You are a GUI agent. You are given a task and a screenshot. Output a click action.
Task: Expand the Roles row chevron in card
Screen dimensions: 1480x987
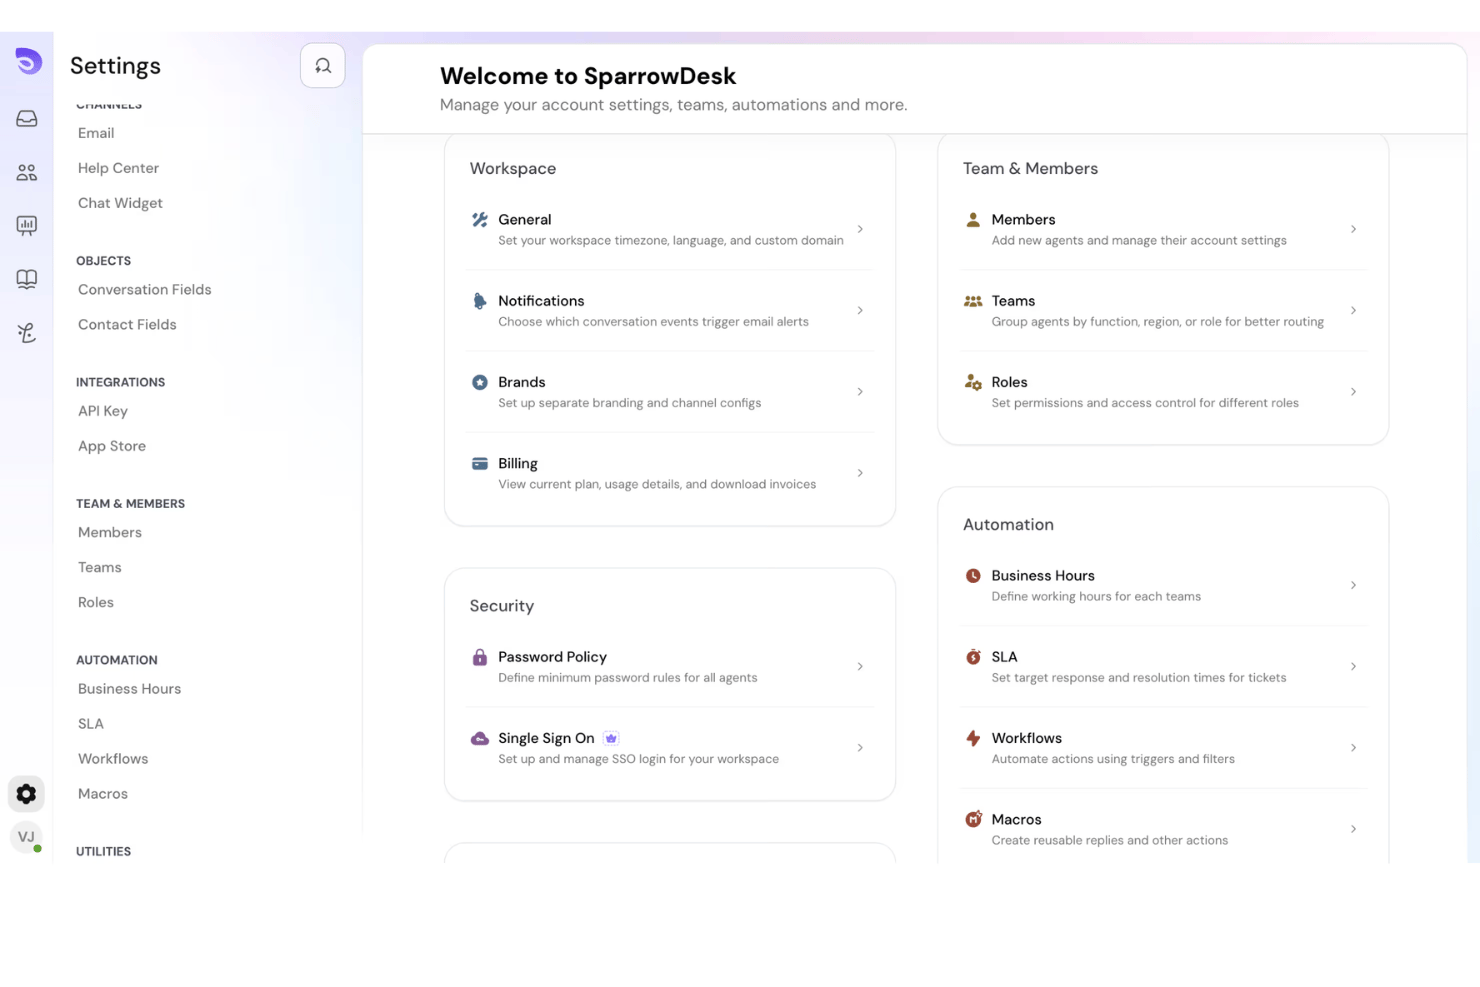[1353, 392]
